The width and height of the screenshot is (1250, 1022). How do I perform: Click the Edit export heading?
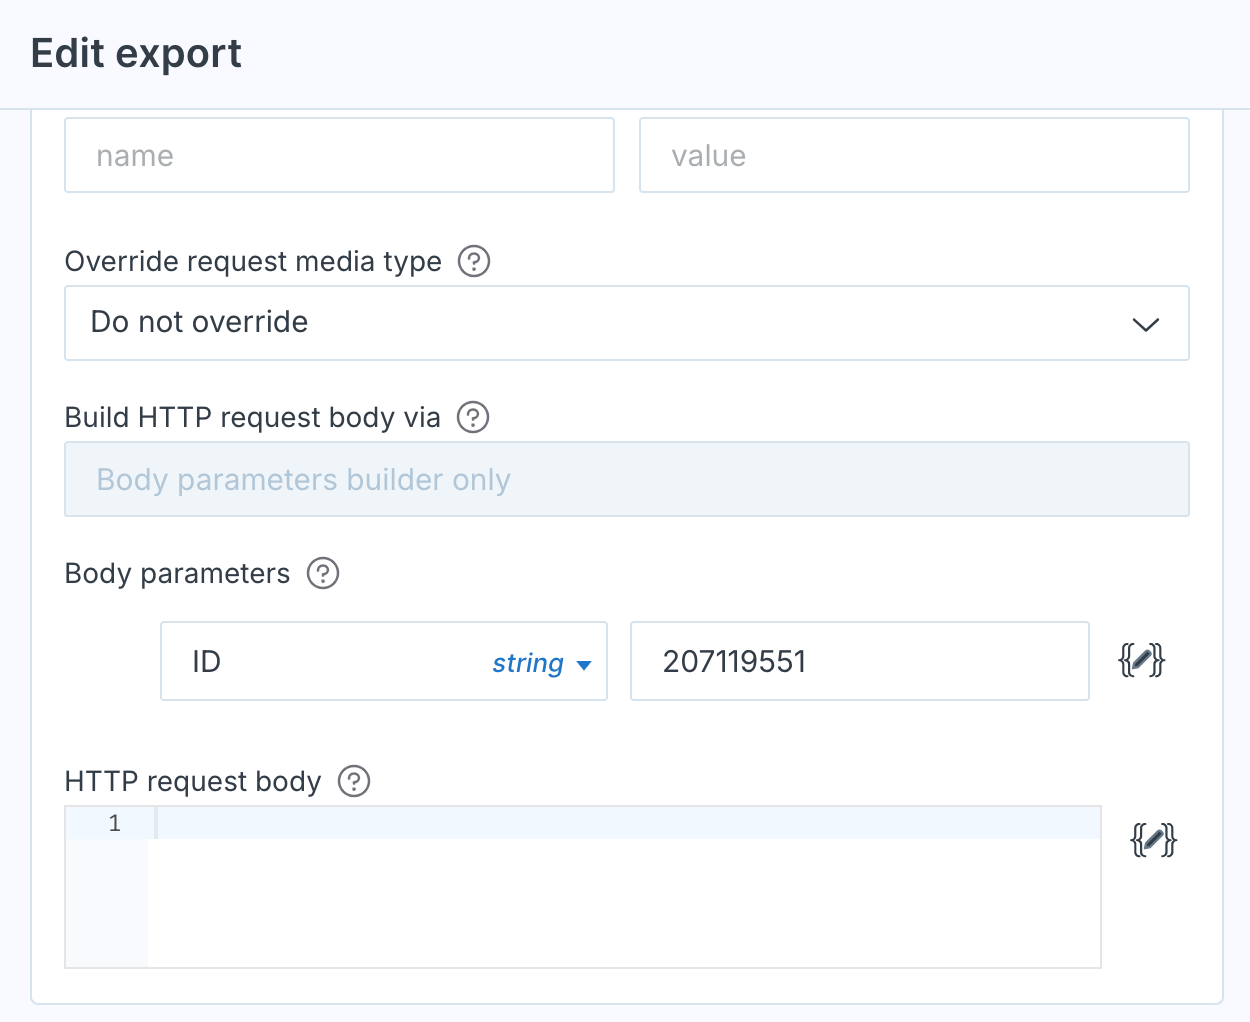point(136,53)
